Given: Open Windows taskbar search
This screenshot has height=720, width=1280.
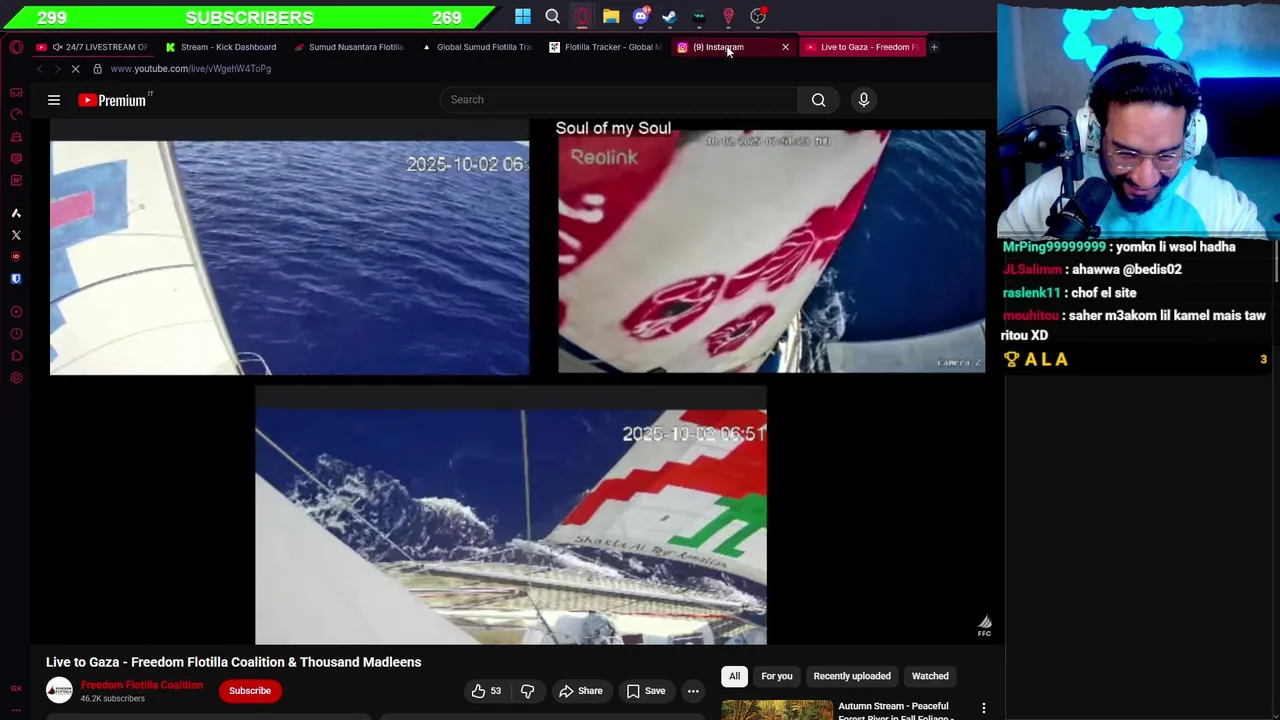Looking at the screenshot, I should (552, 16).
